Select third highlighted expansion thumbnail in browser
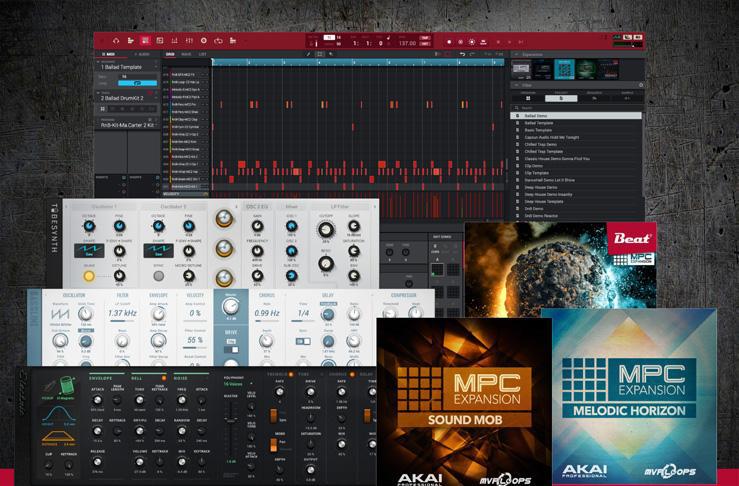 pyautogui.click(x=564, y=69)
